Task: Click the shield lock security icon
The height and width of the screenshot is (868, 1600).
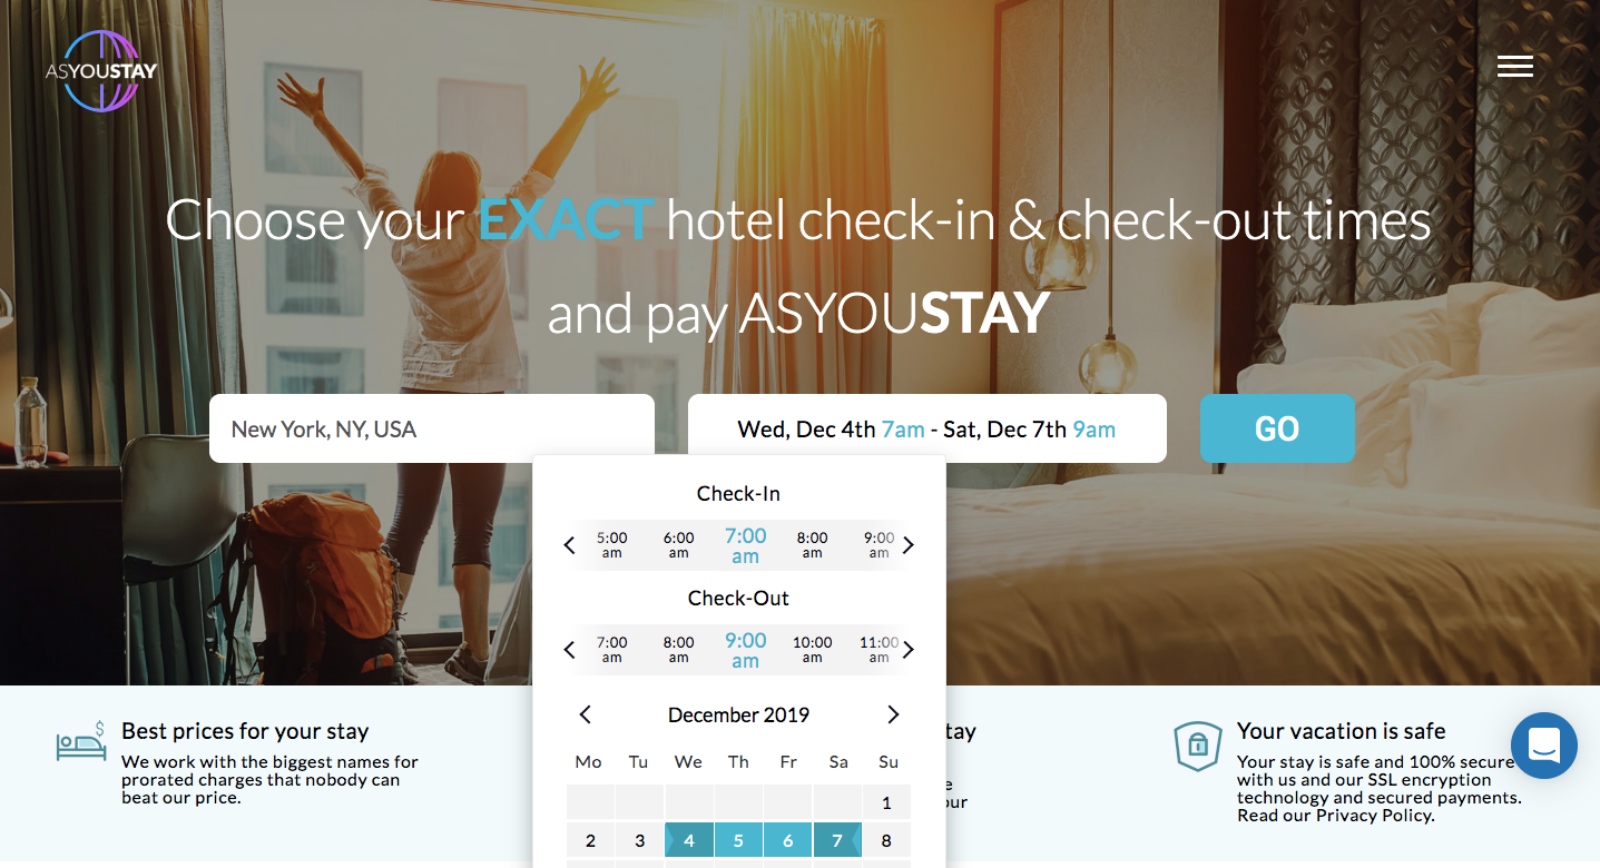Action: pos(1198,746)
